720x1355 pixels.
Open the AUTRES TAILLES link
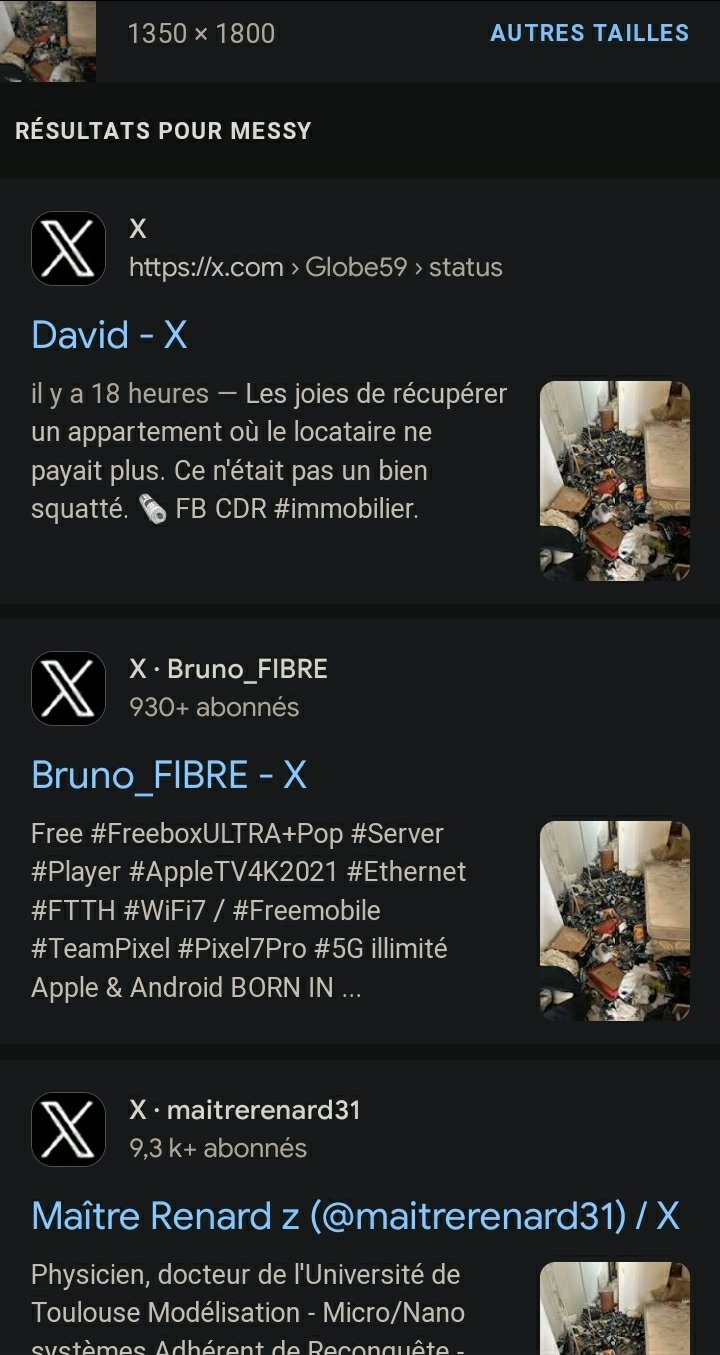point(589,33)
